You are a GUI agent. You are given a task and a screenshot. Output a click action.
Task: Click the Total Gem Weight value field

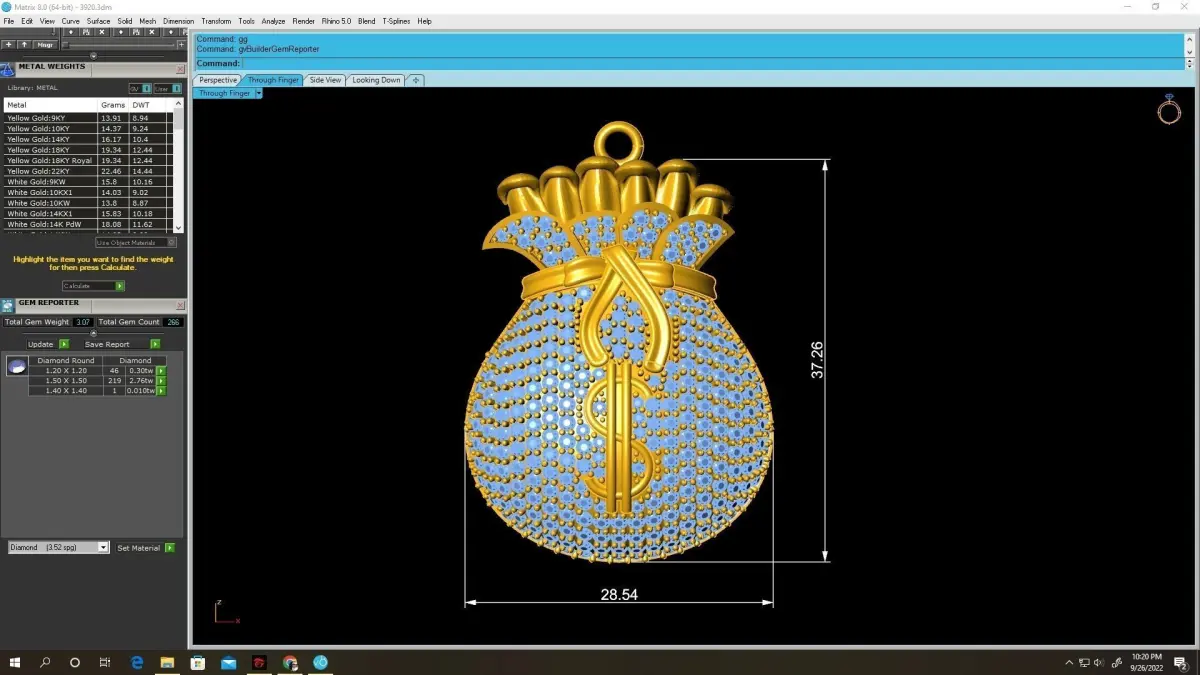pos(83,322)
